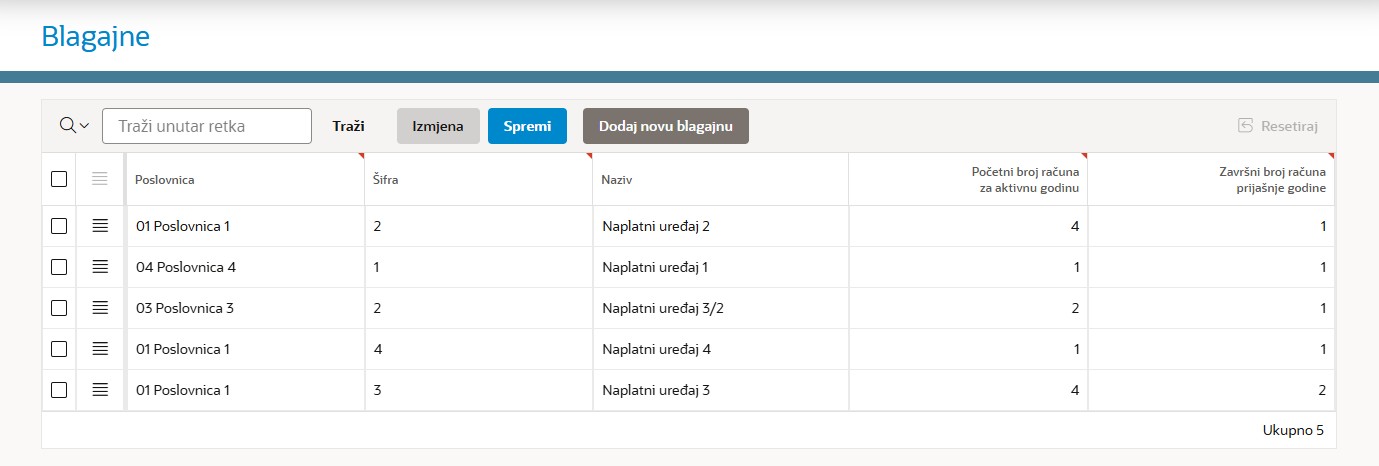Open row actions menu for Naplatni uređaj 1
This screenshot has width=1379, height=466.
pyautogui.click(x=99, y=267)
